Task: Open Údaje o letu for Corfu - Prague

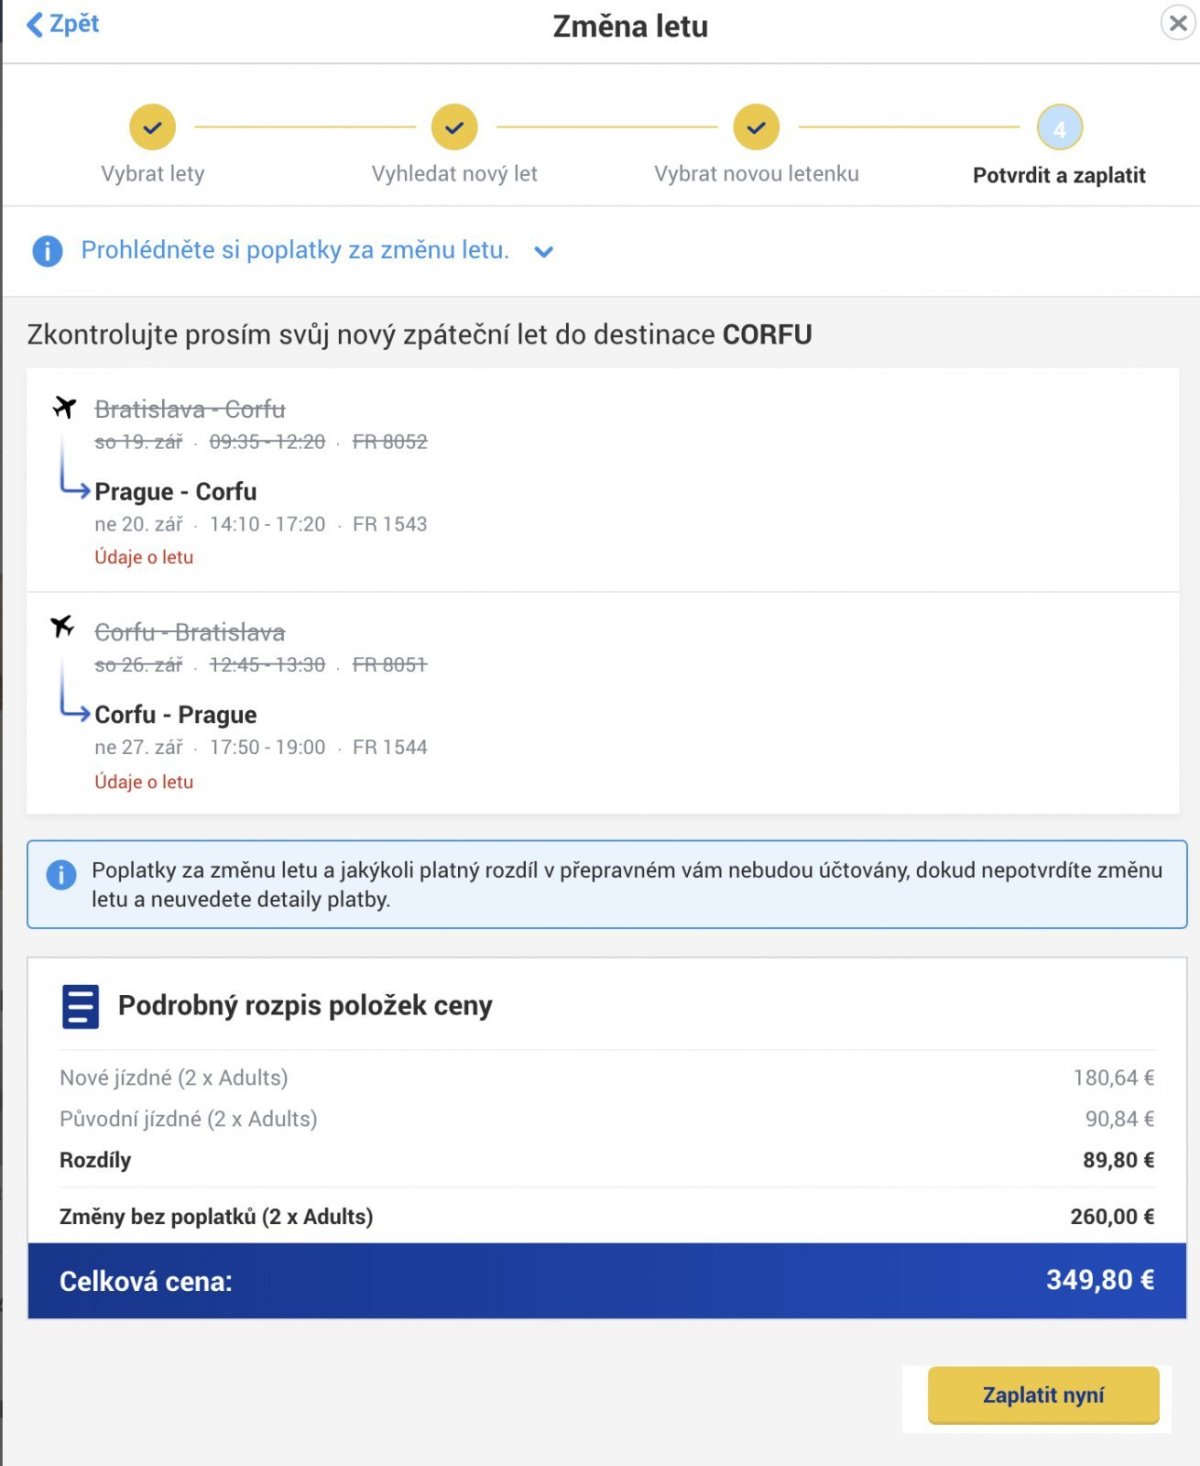Action: [x=144, y=782]
